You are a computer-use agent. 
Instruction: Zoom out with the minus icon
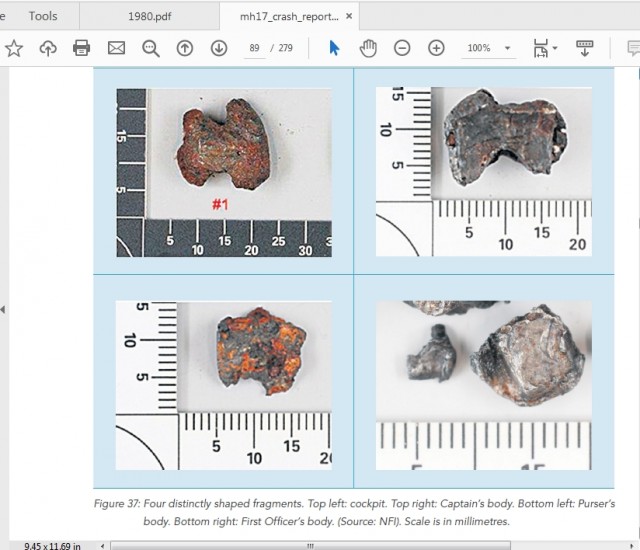coord(402,48)
